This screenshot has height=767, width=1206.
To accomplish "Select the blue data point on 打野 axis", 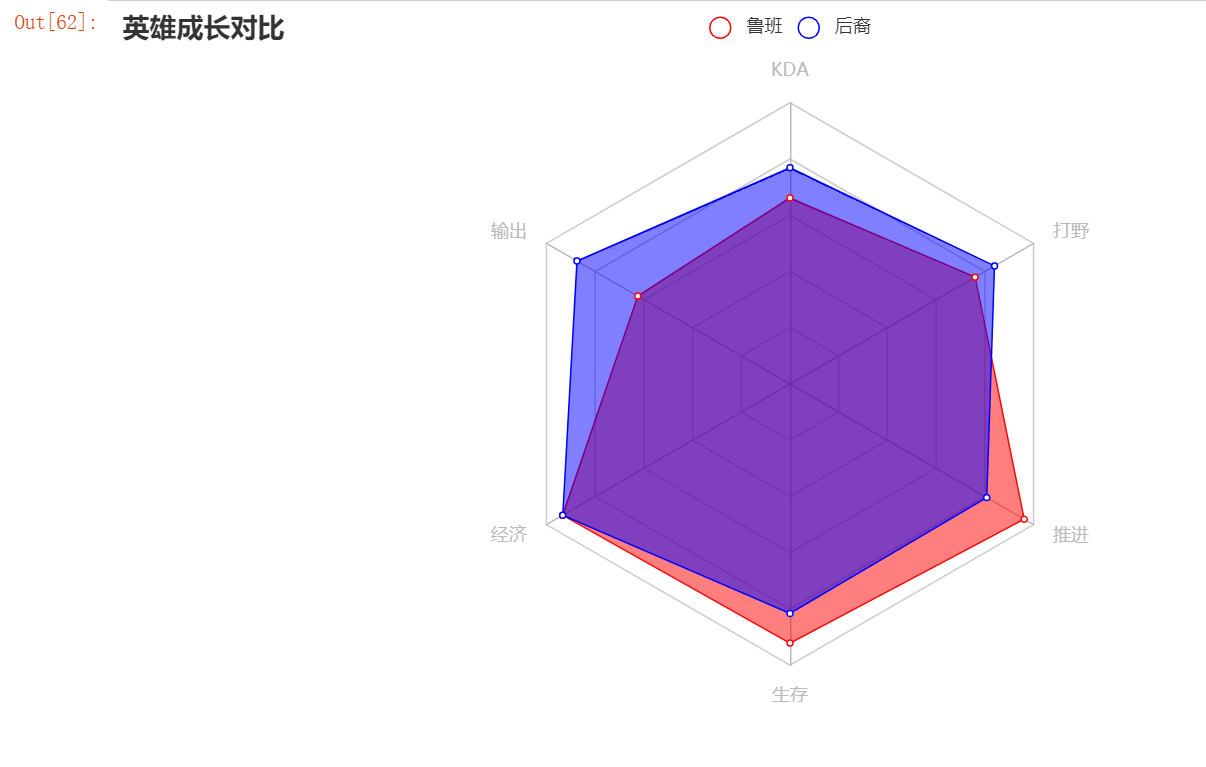I will (994, 266).
